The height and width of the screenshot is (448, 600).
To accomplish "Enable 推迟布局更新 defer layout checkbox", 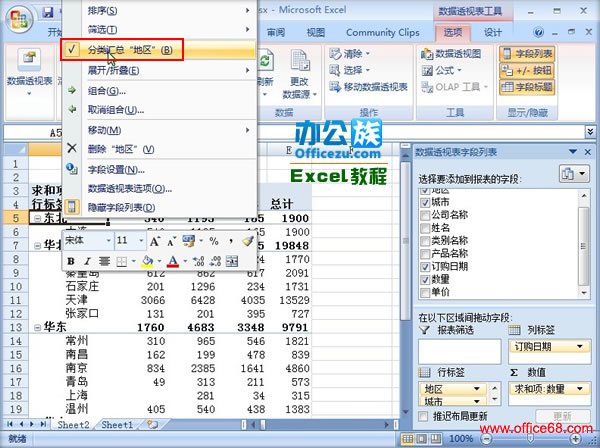I will tap(423, 416).
